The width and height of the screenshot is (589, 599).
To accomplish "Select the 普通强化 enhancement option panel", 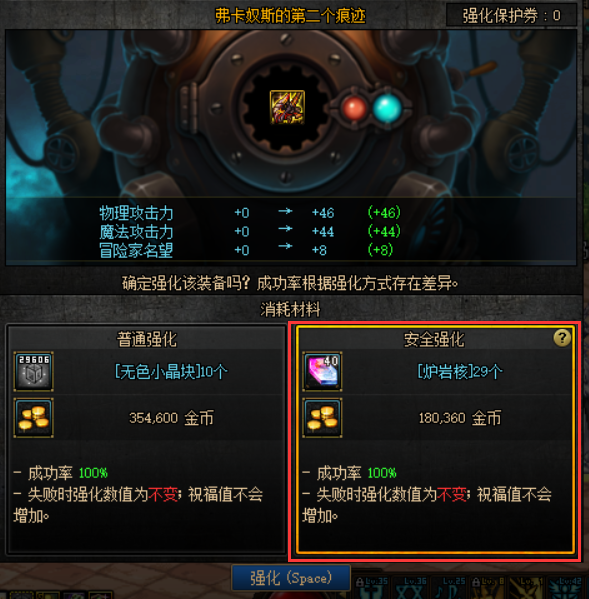I will coord(147,439).
